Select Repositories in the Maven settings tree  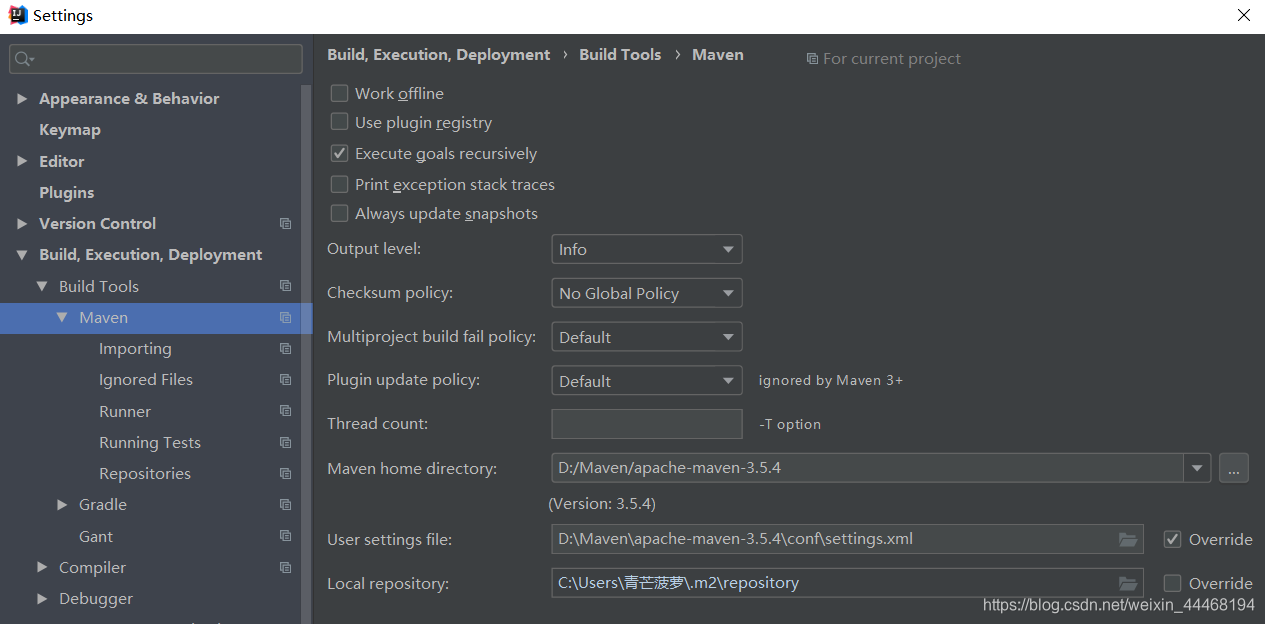click(x=144, y=472)
